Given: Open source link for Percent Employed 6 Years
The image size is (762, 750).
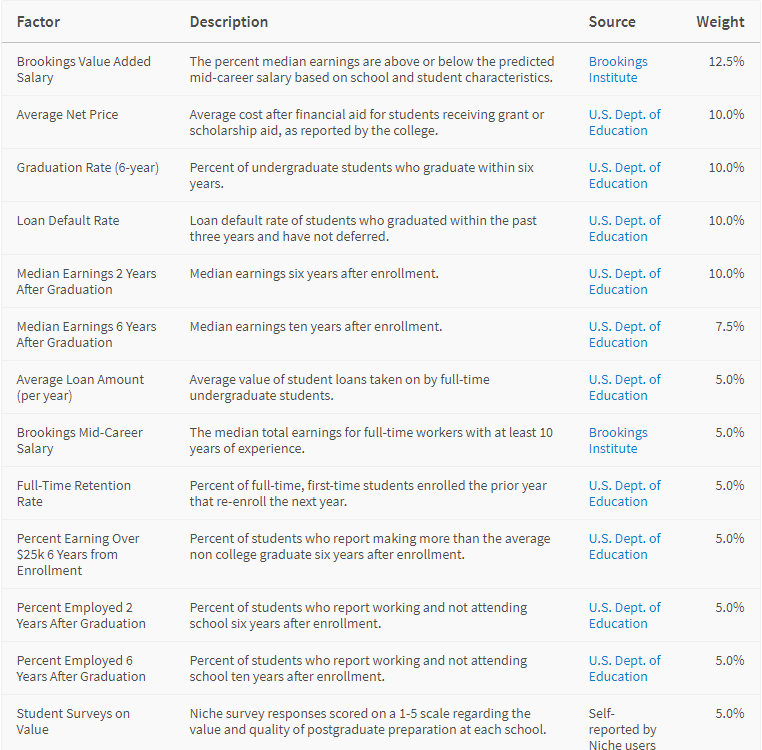Looking at the screenshot, I should 624,668.
